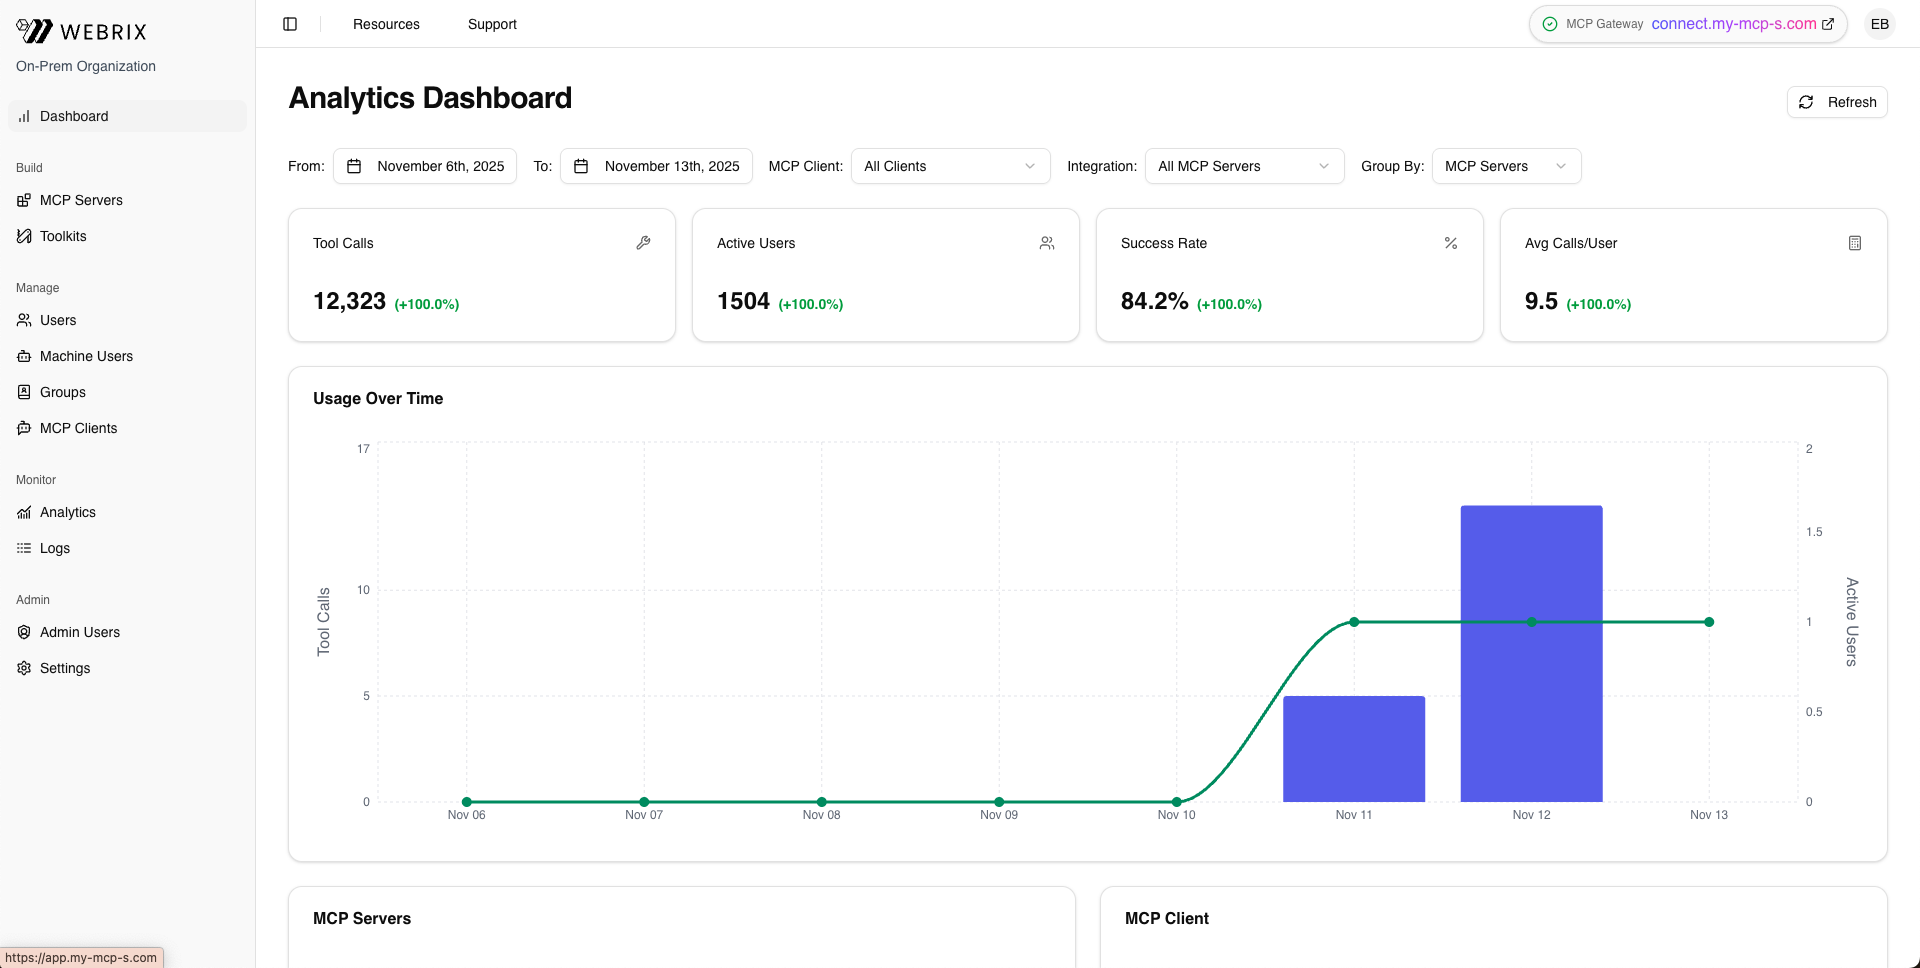Click the Admin Users shield icon
This screenshot has height=968, width=1920.
click(x=24, y=632)
